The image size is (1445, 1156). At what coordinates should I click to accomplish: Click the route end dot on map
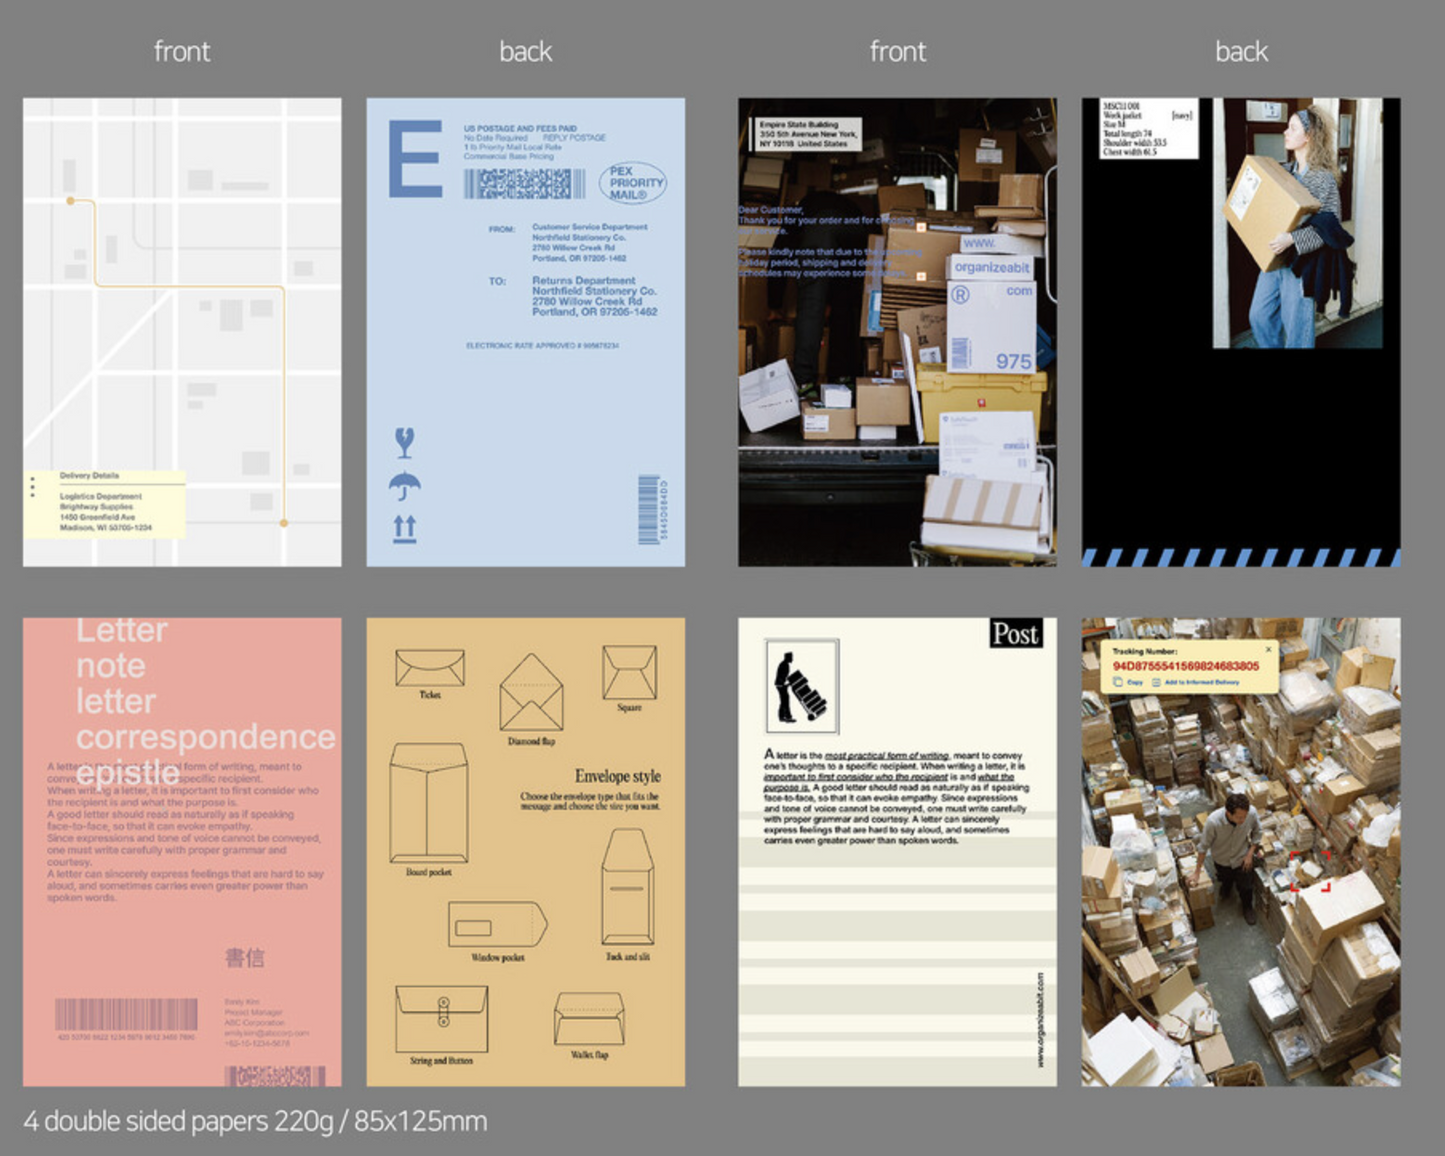284,523
